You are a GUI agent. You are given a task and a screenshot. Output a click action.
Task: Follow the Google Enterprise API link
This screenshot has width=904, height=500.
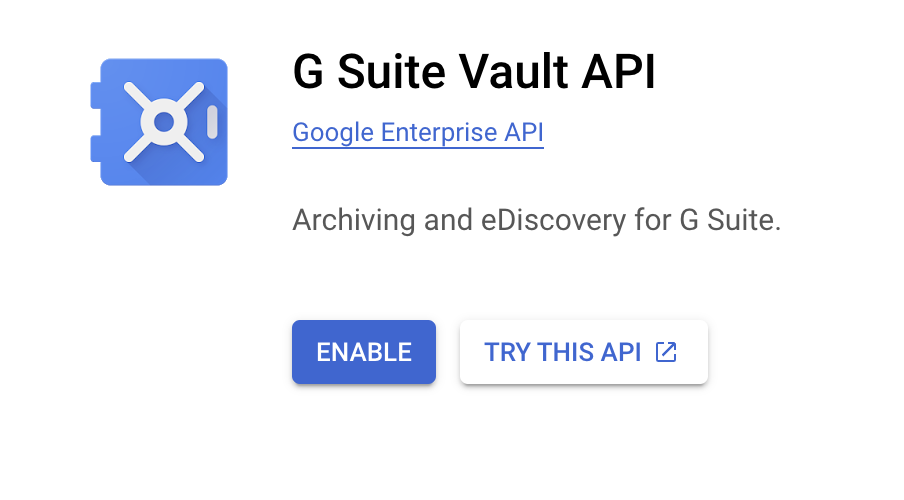coord(417,133)
